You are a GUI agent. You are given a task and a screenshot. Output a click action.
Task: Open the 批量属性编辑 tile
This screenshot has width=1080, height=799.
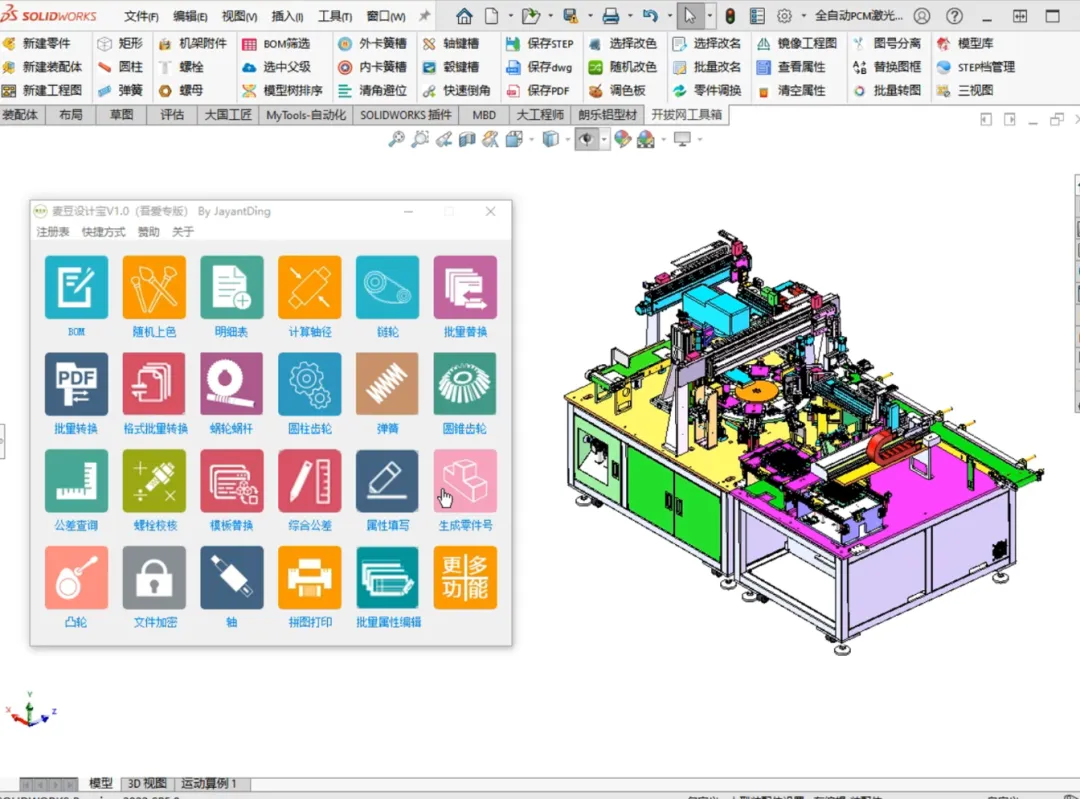[387, 578]
